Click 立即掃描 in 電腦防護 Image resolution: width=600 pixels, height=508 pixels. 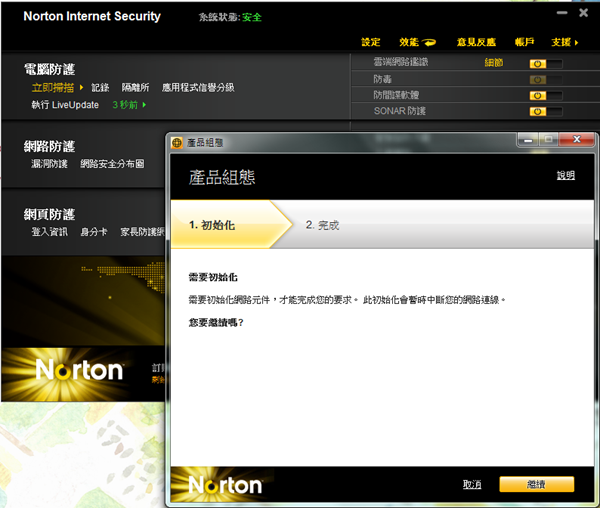[x=53, y=88]
